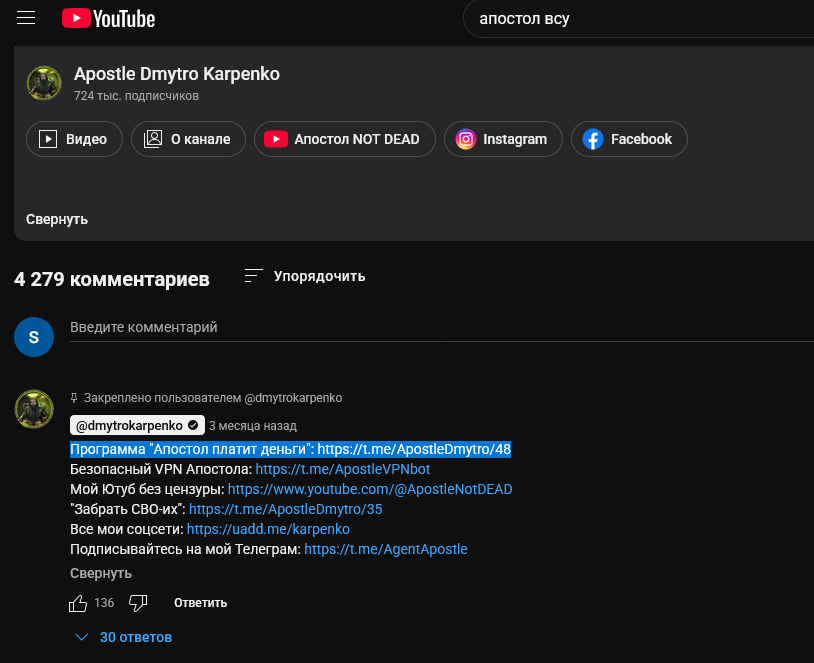This screenshot has height=663, width=814.
Task: Dislike the pinned comment
Action: (x=139, y=603)
